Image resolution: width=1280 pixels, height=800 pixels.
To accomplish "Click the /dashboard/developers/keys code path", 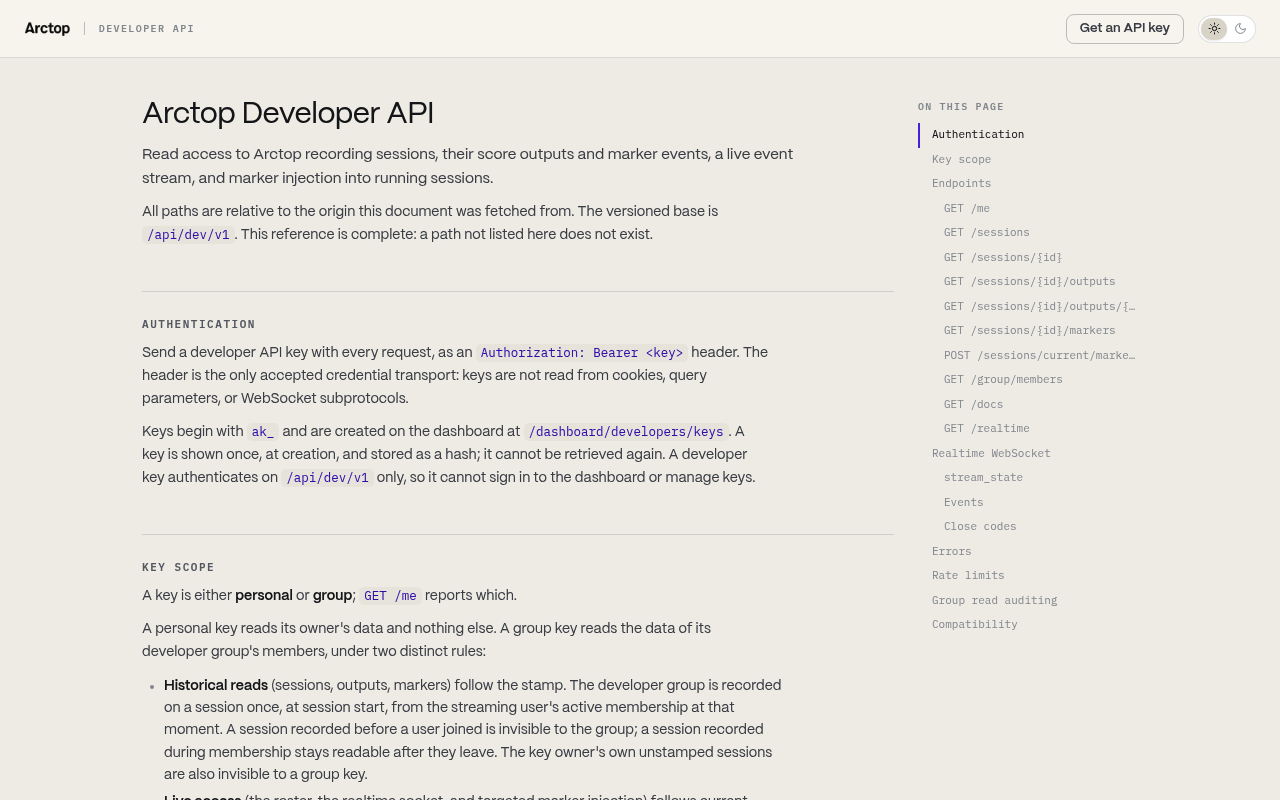I will pos(626,432).
